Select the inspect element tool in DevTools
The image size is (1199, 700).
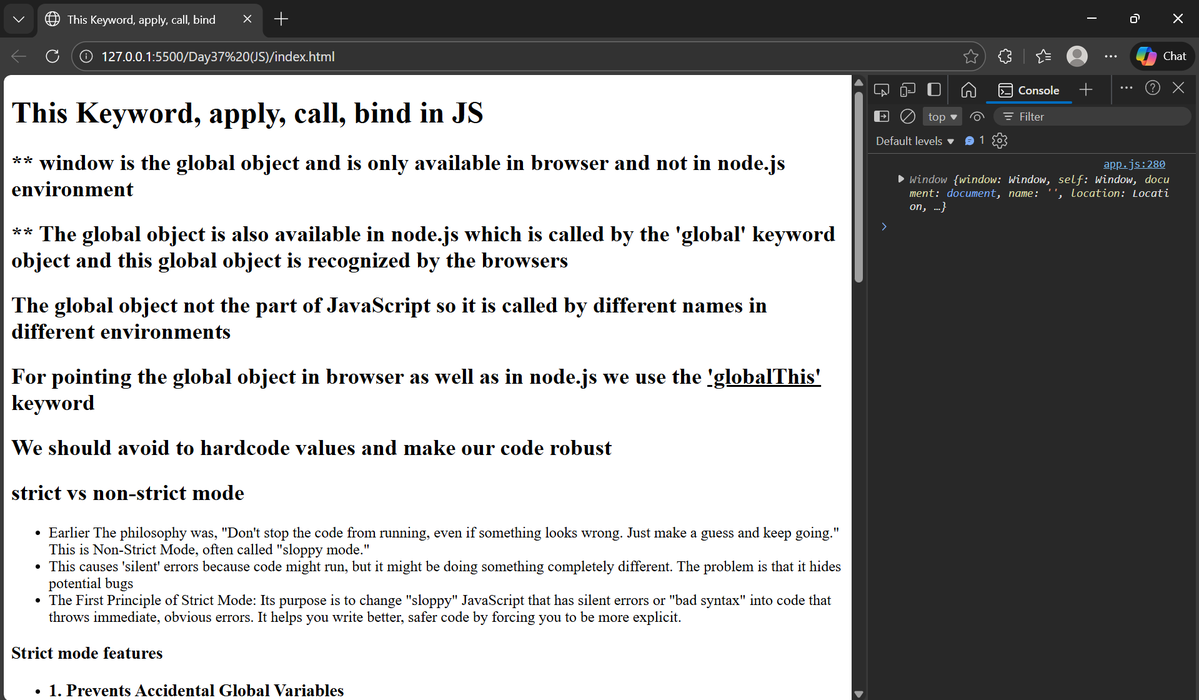click(882, 89)
